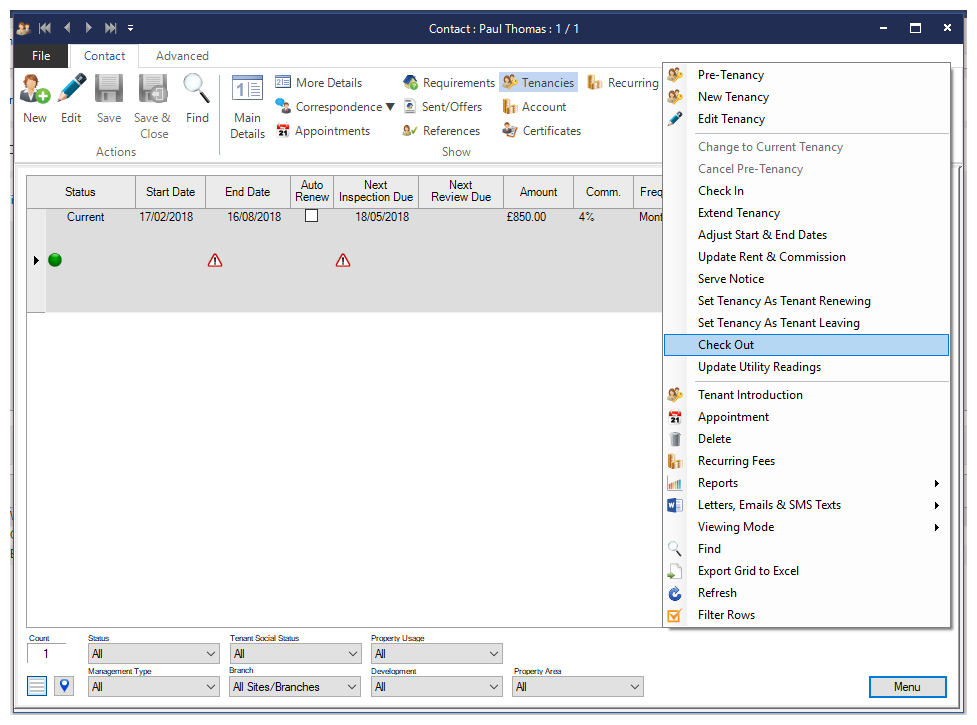Click the Find magnifier icon in ribbon
Image resolution: width=977 pixels, height=725 pixels.
click(x=197, y=90)
